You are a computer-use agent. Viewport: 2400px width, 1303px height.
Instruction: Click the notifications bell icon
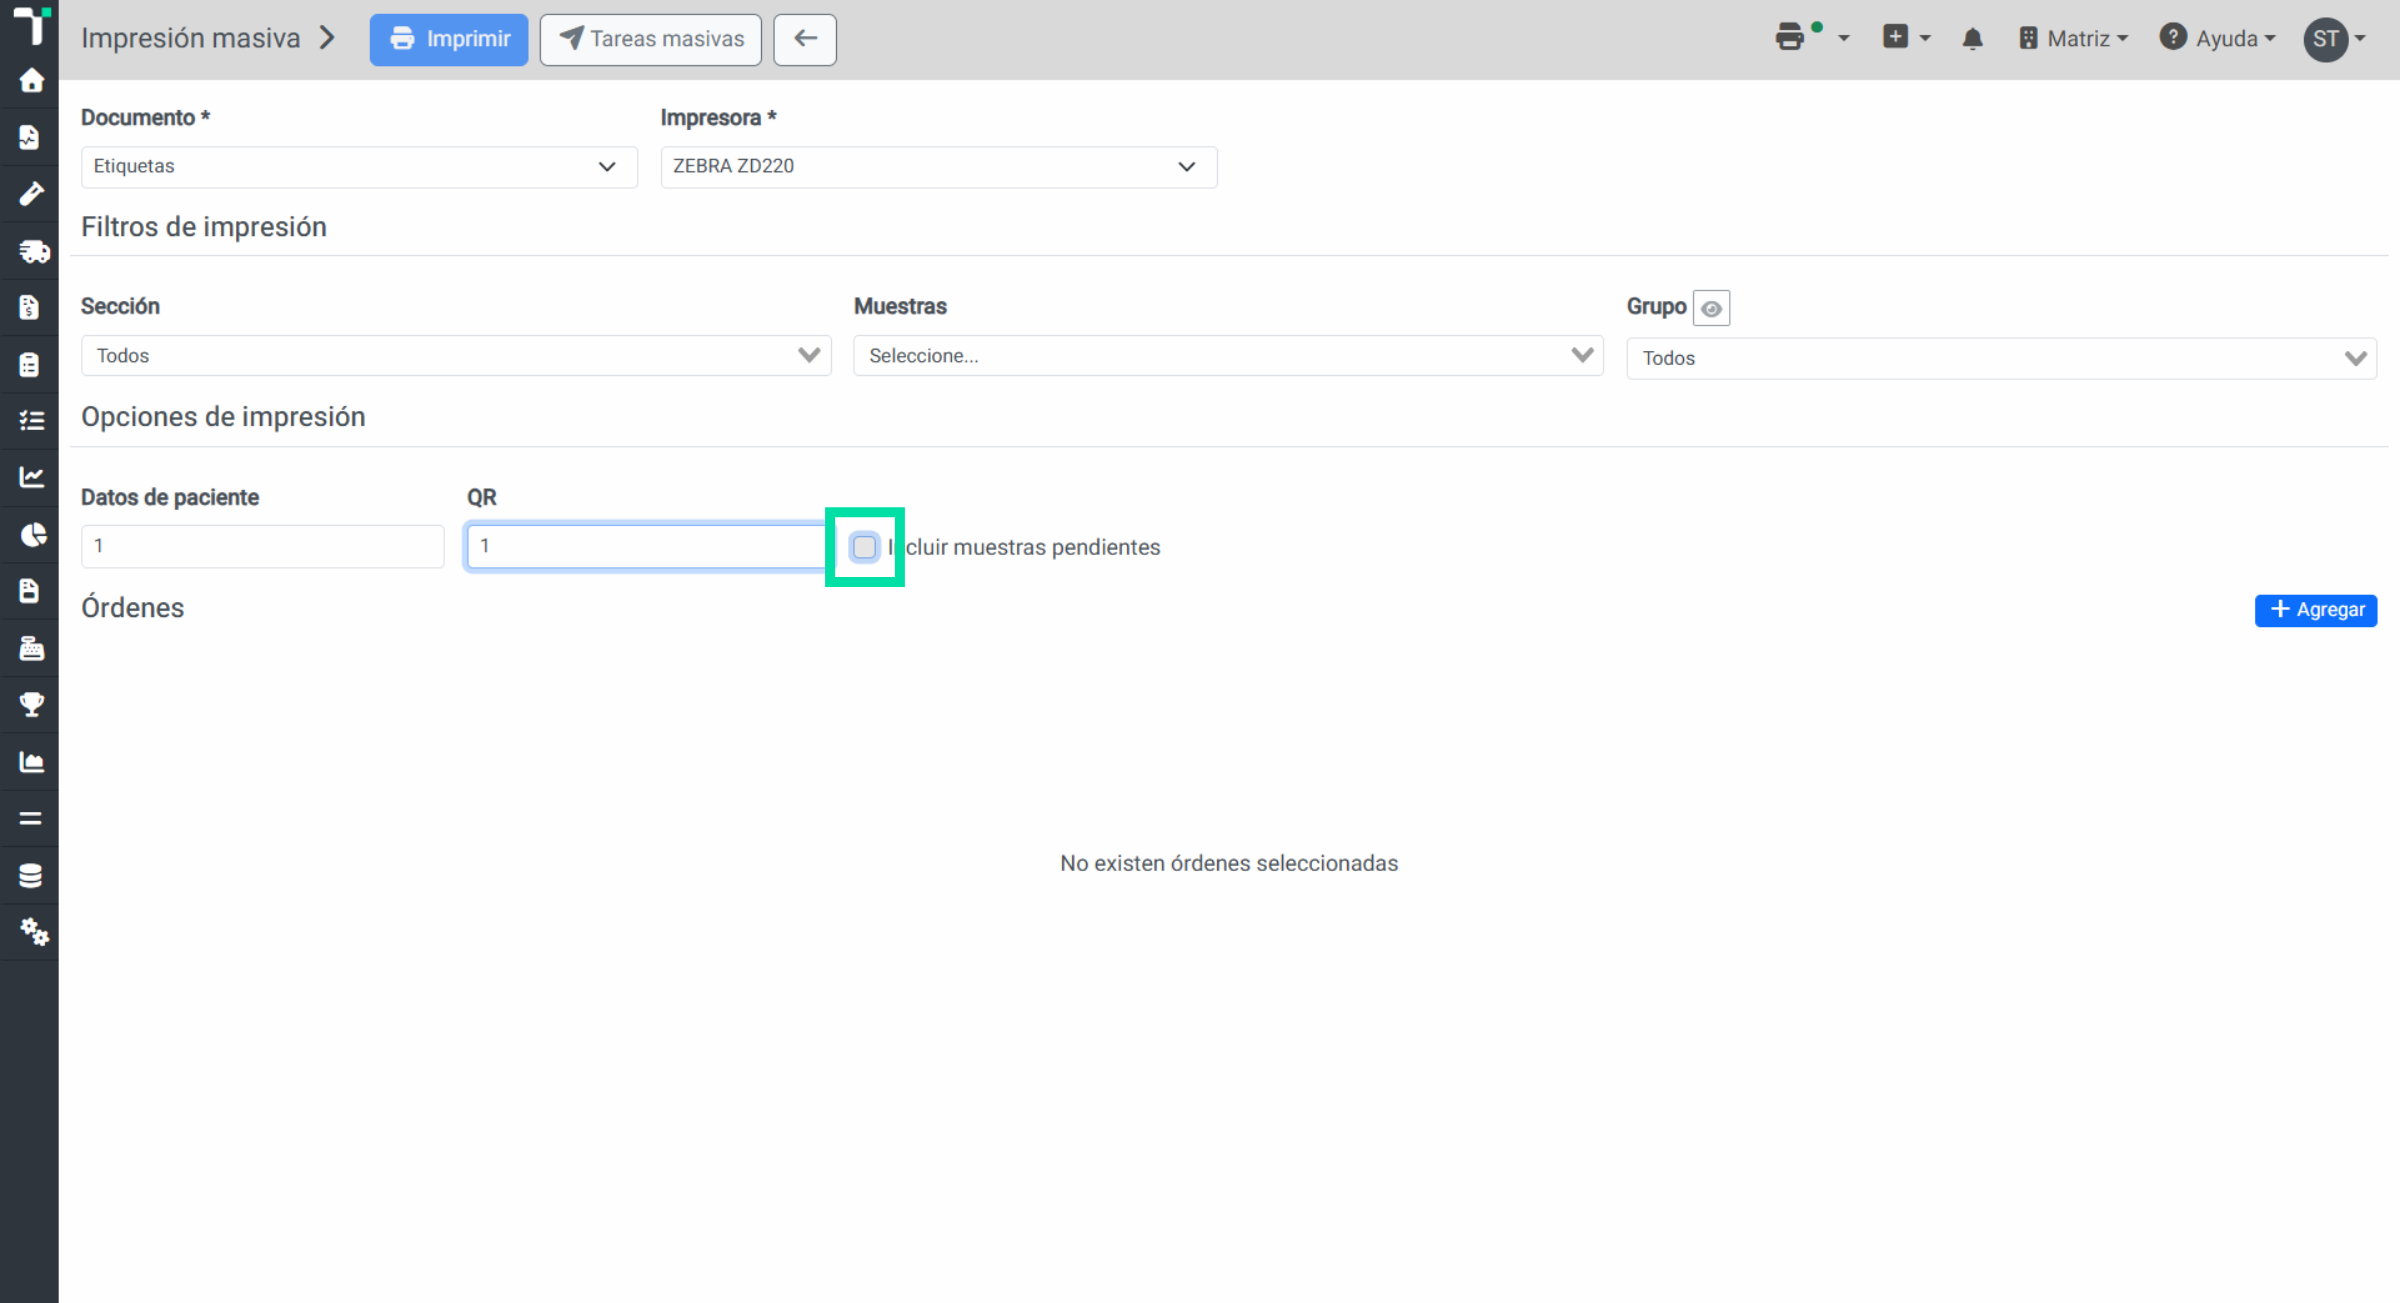1972,39
